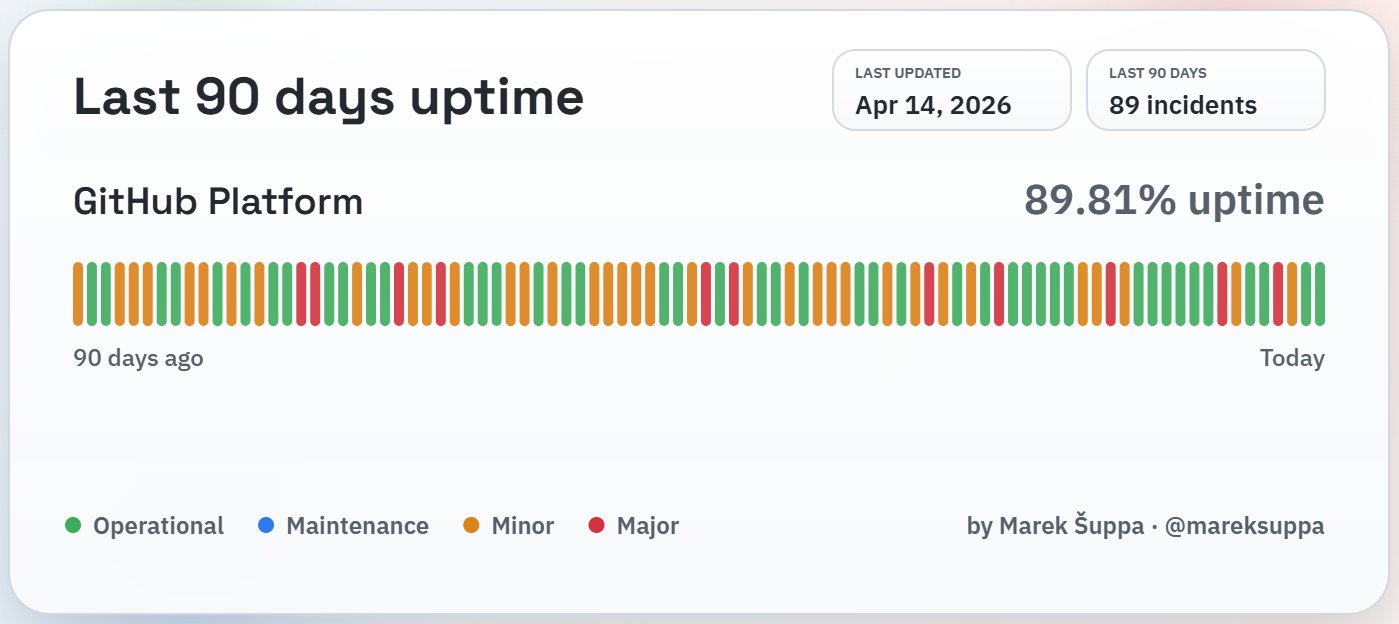
Task: Select the last red bar near Today
Action: (x=1278, y=292)
